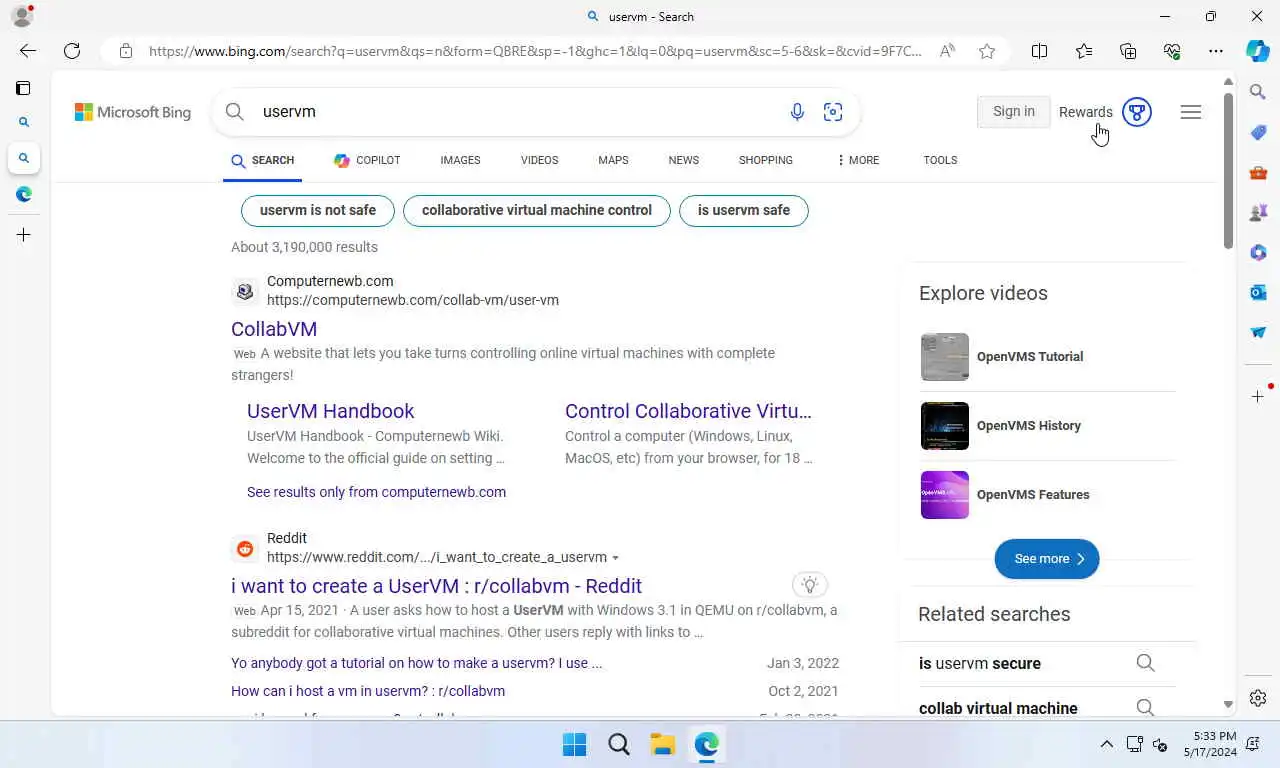Open sidebar Games chess icon

tap(1258, 212)
